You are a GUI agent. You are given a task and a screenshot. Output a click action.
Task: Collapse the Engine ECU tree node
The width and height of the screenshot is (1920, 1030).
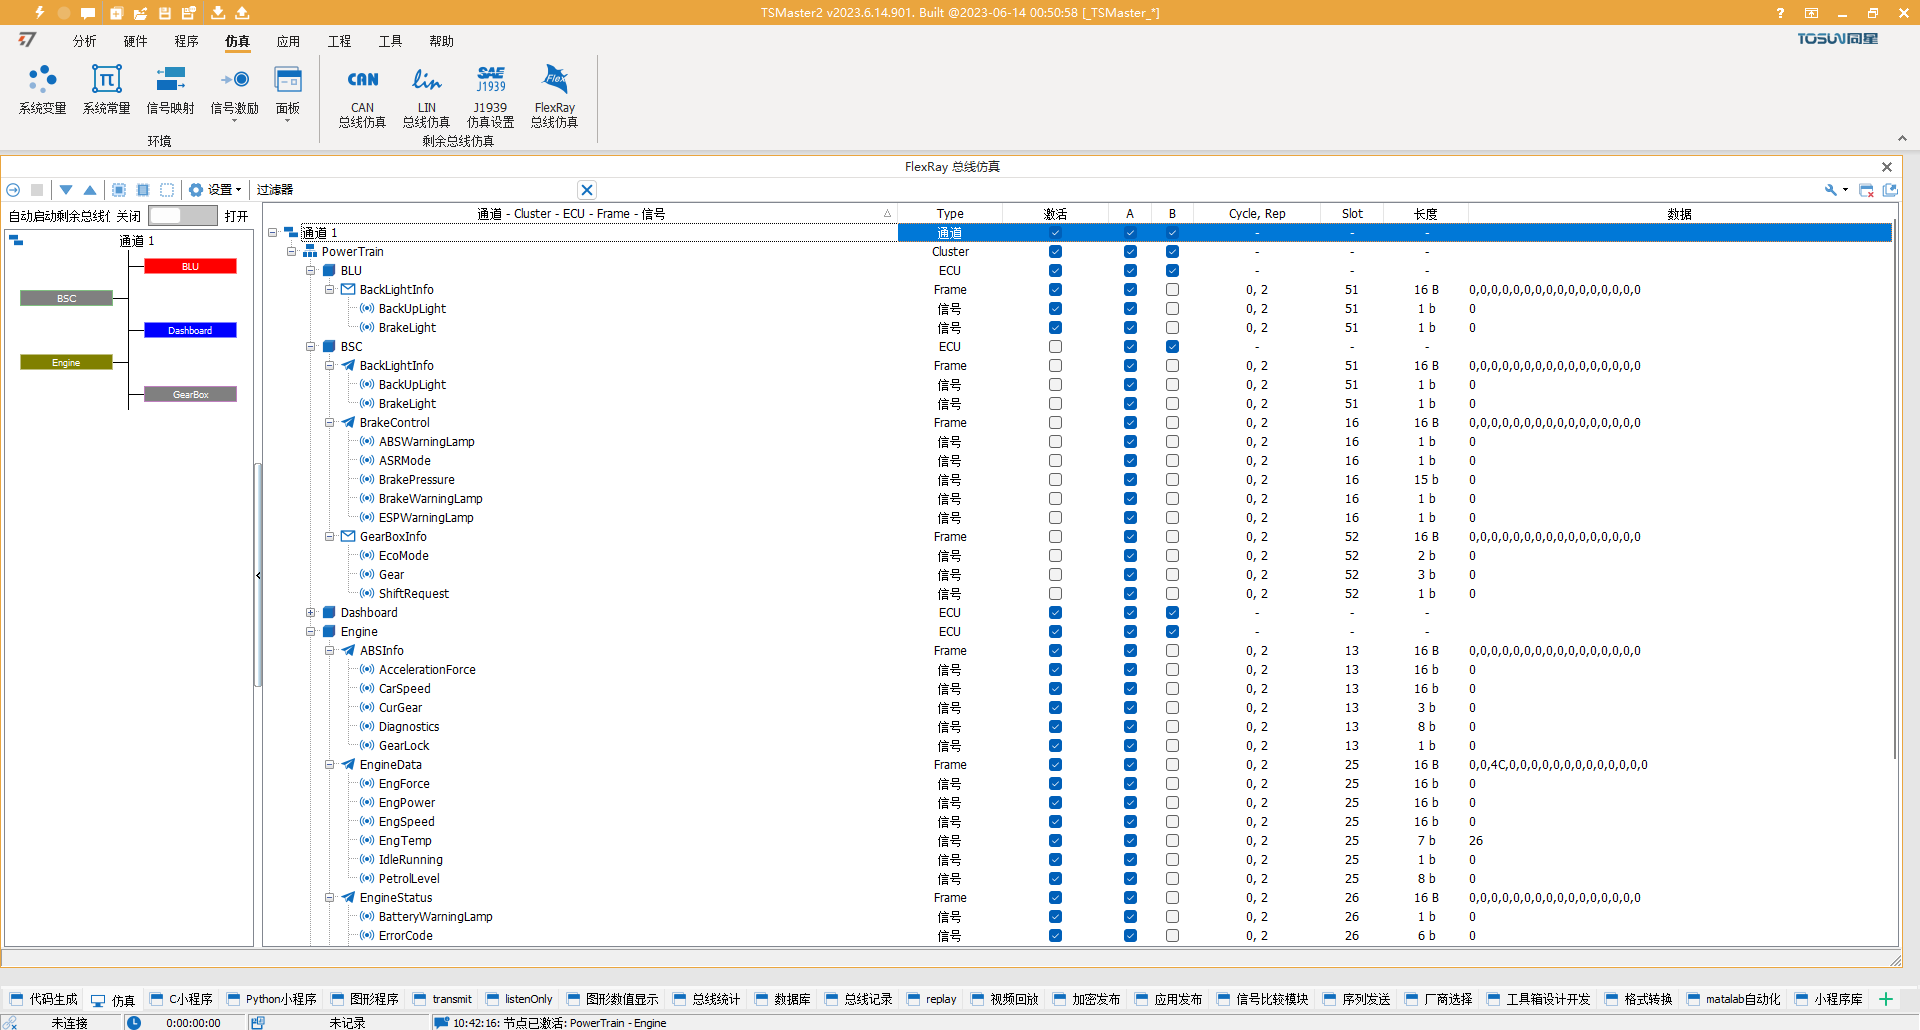click(311, 631)
